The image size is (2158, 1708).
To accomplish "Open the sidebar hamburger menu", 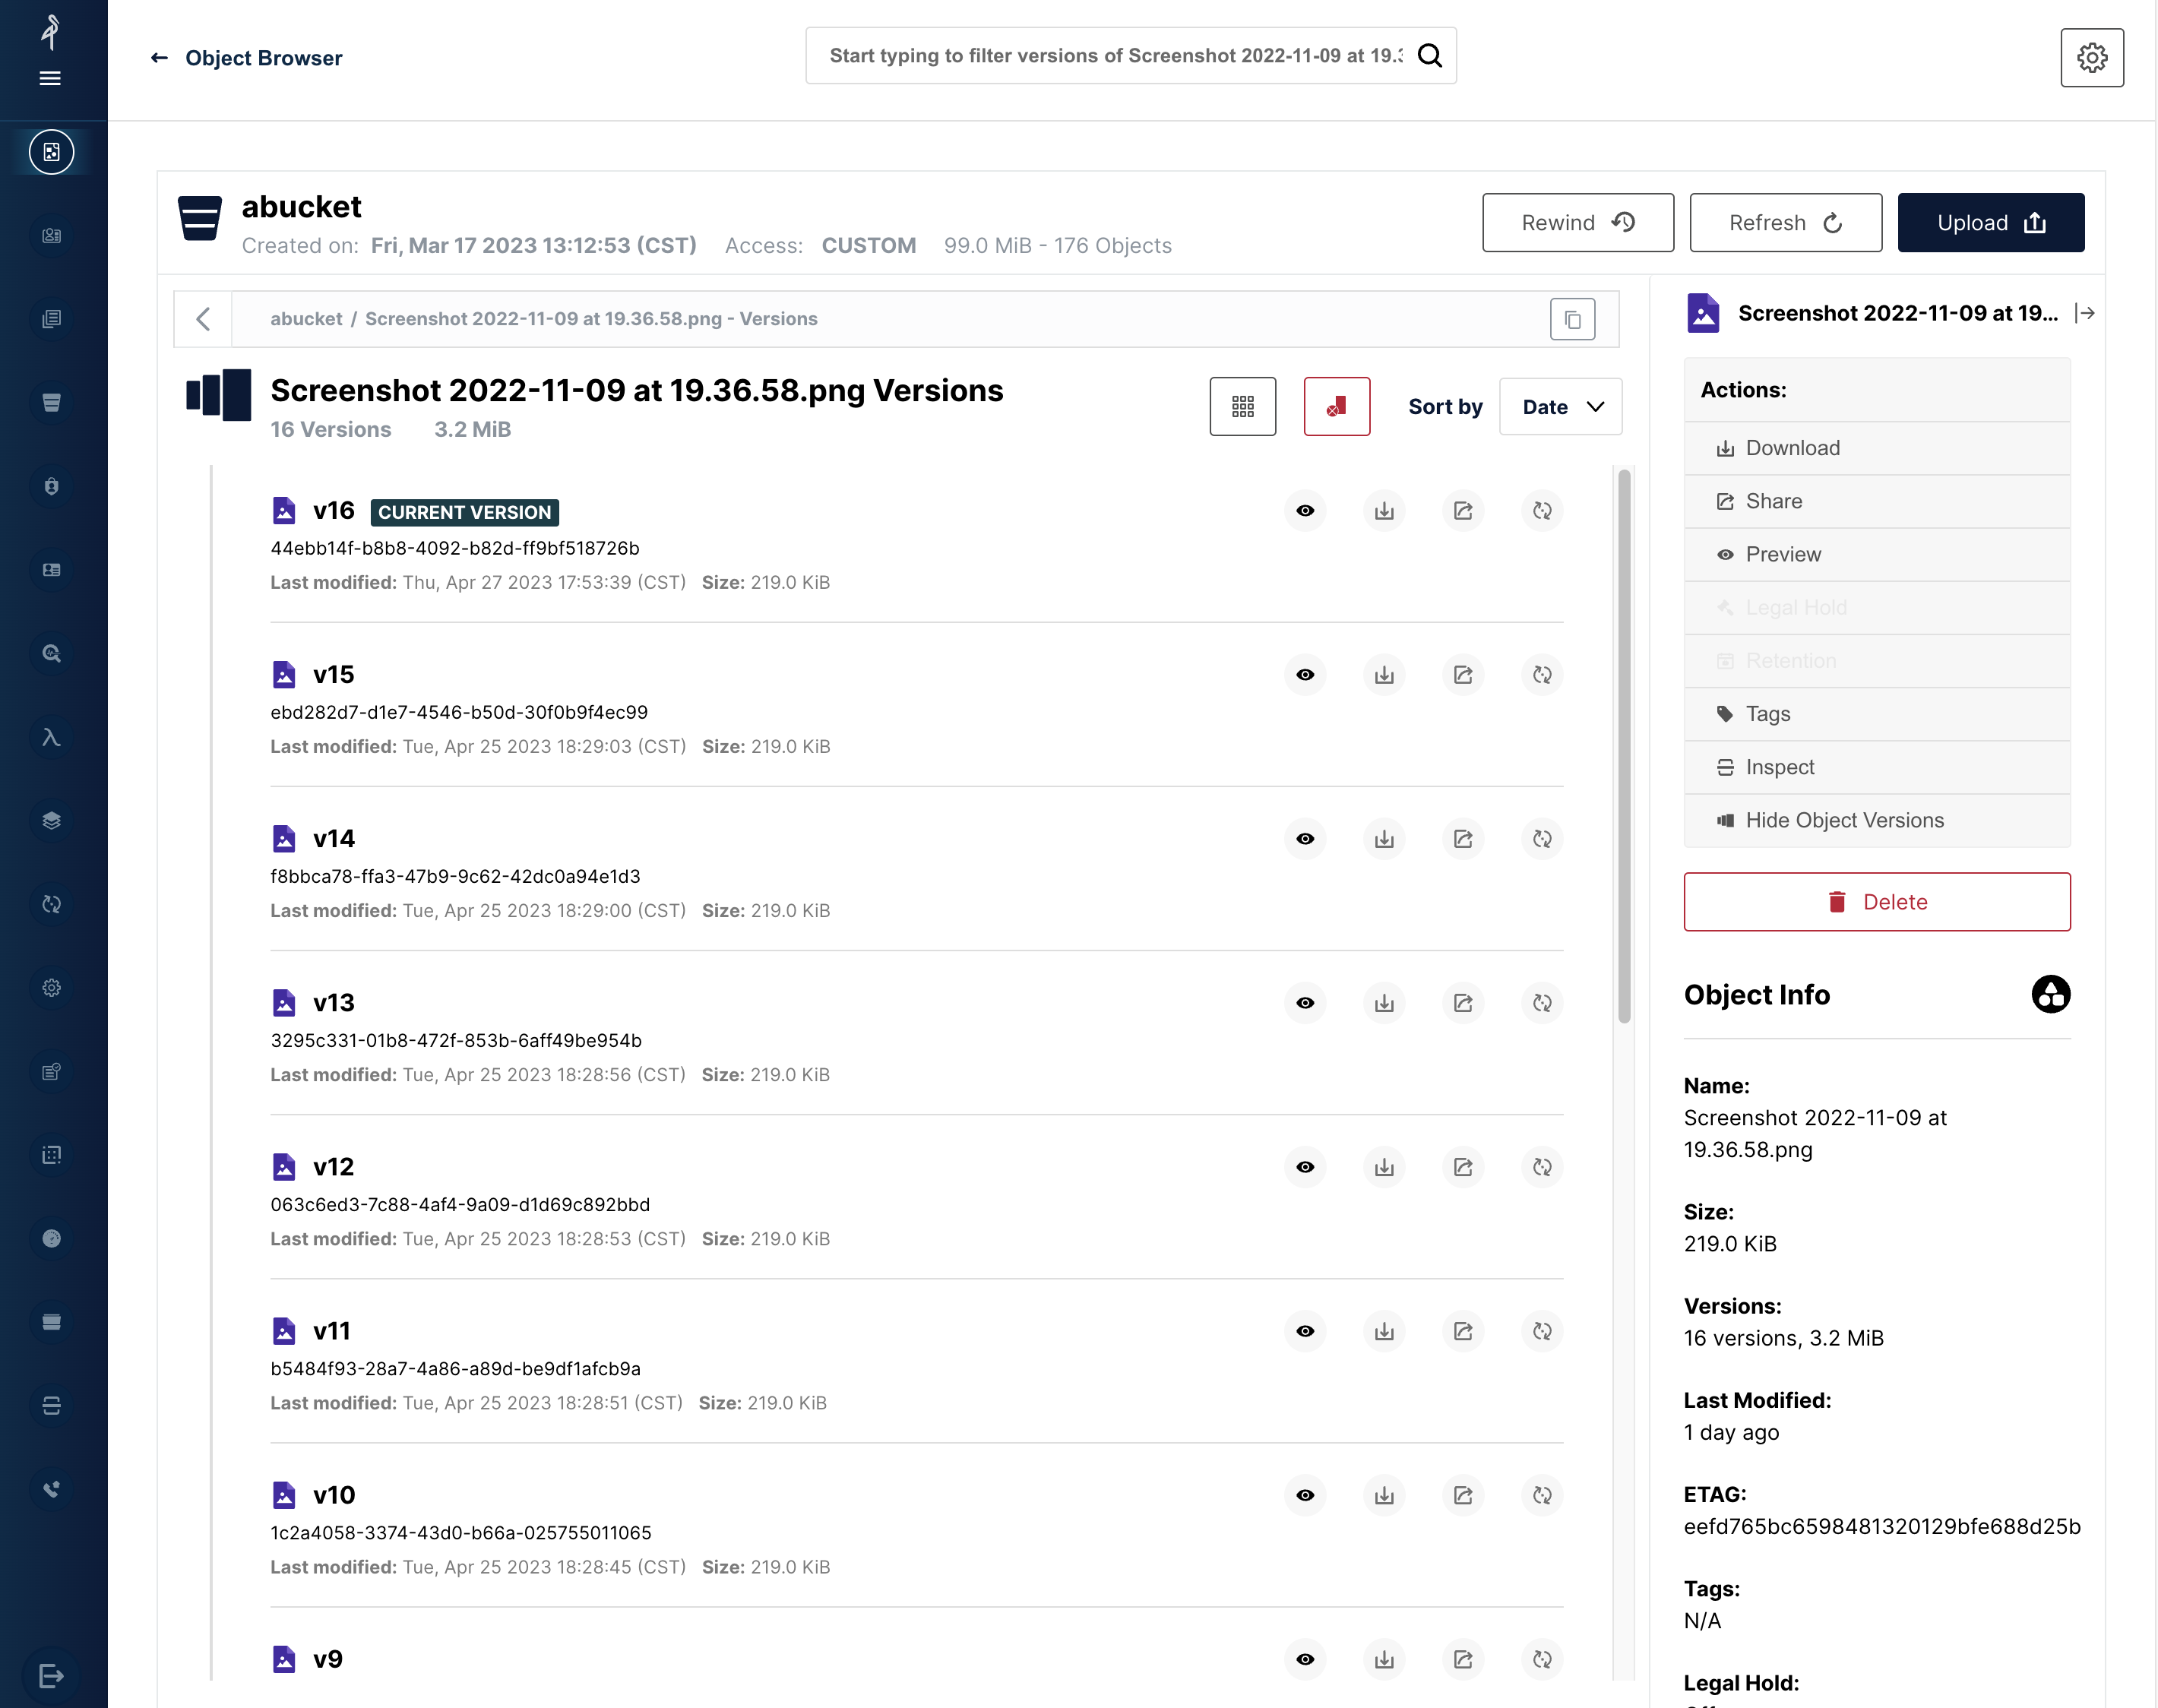I will (50, 78).
